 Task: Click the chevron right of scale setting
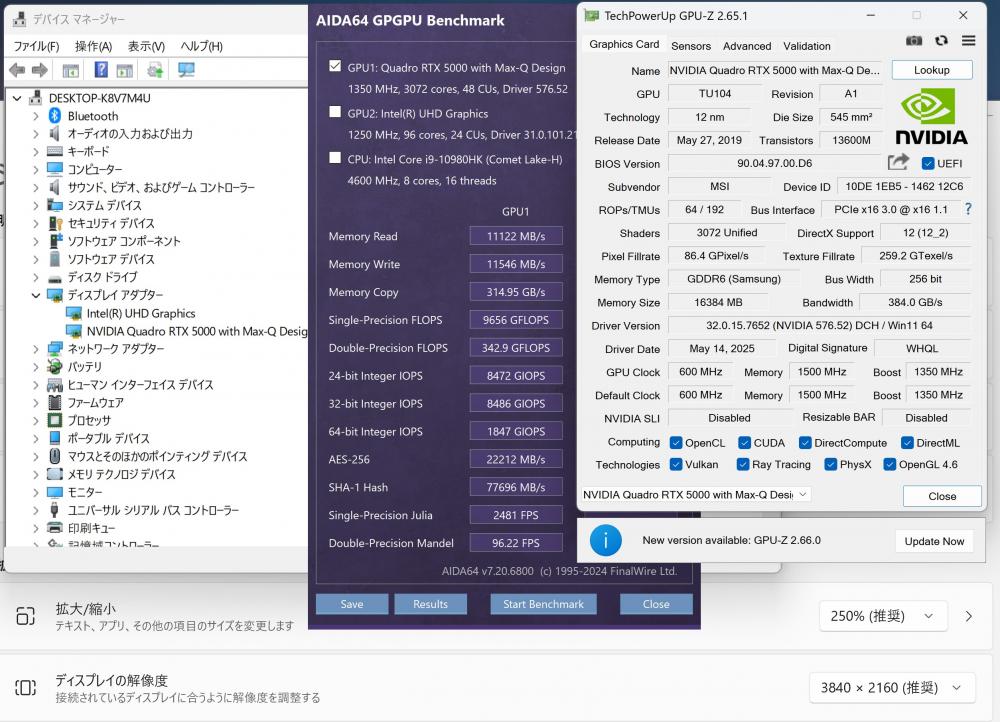[969, 616]
